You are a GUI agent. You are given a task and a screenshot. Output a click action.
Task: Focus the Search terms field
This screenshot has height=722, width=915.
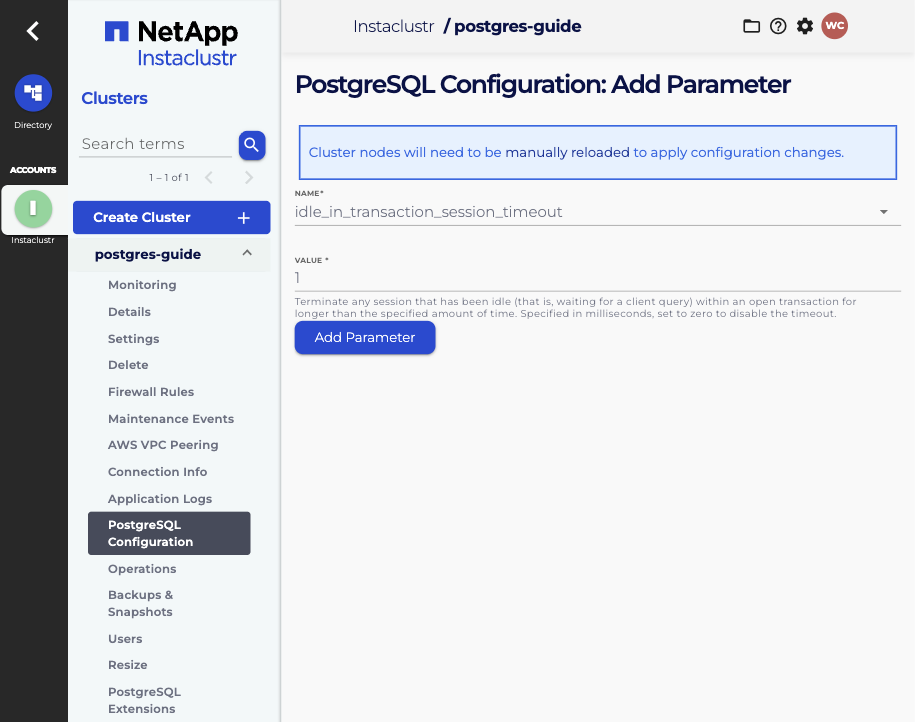point(155,144)
